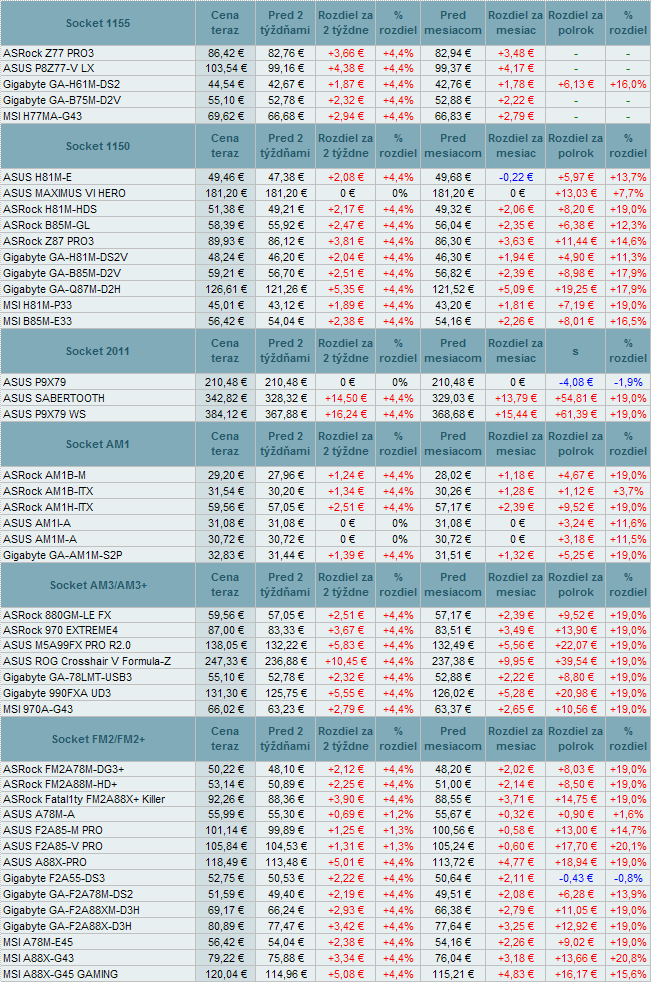Click the Gigabyte GA-Q87M-D2H row name
Screen dimensions: 651x982
pyautogui.click(x=62, y=289)
